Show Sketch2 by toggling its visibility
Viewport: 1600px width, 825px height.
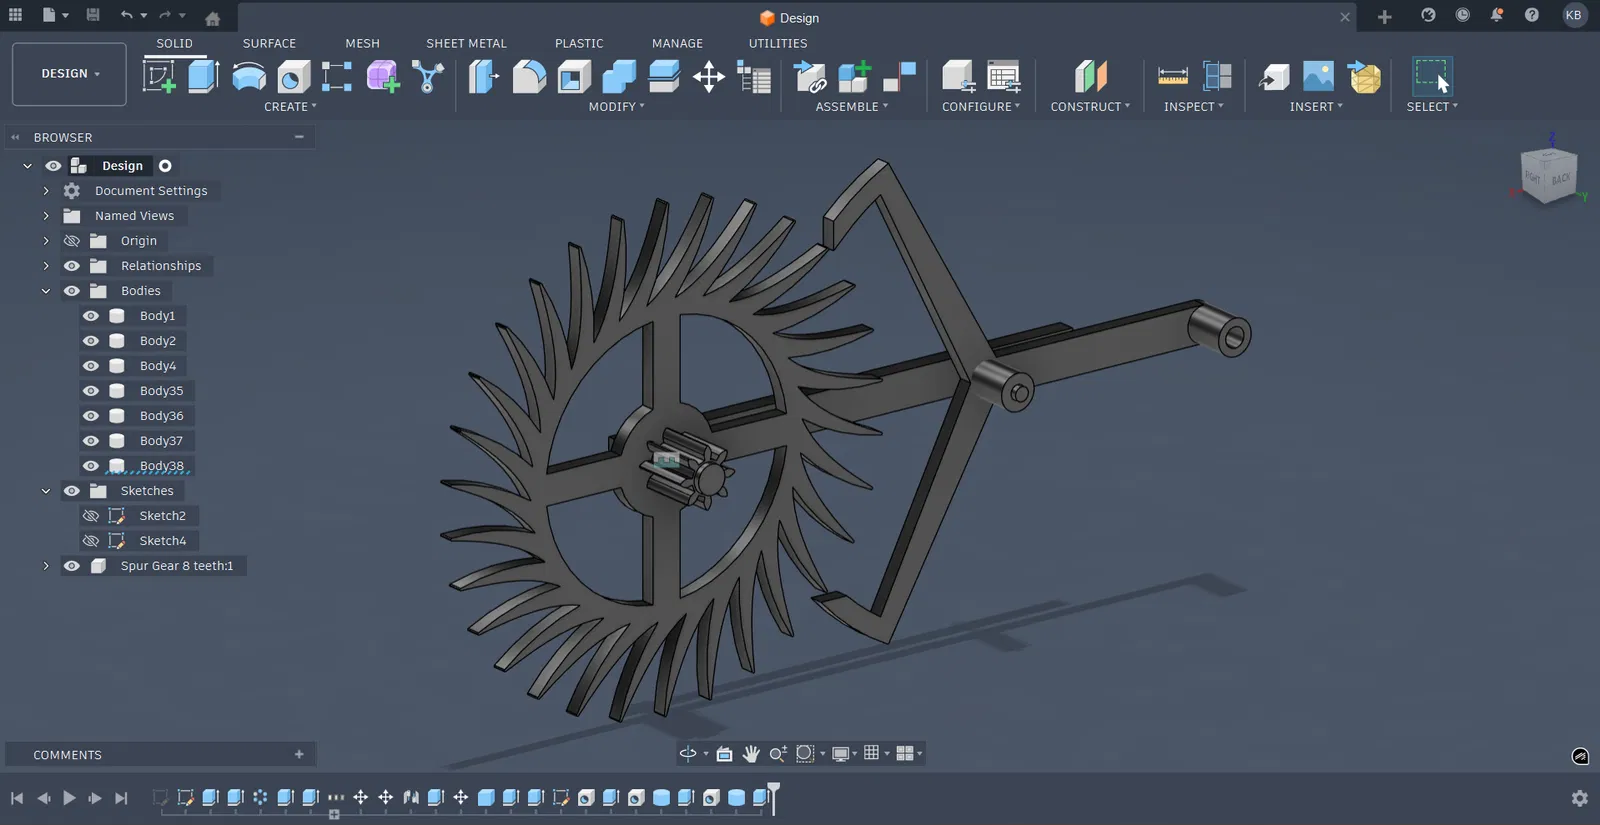pyautogui.click(x=91, y=516)
